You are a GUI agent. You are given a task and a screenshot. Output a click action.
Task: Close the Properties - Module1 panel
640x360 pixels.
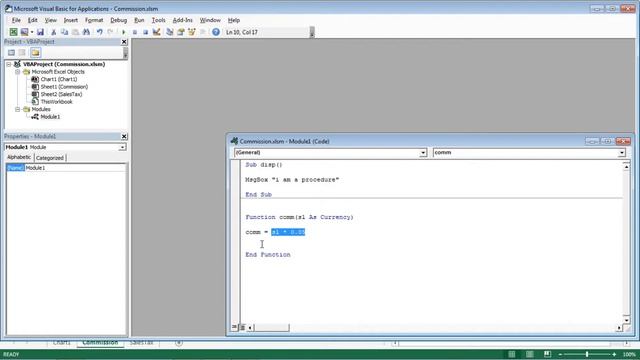click(x=124, y=136)
